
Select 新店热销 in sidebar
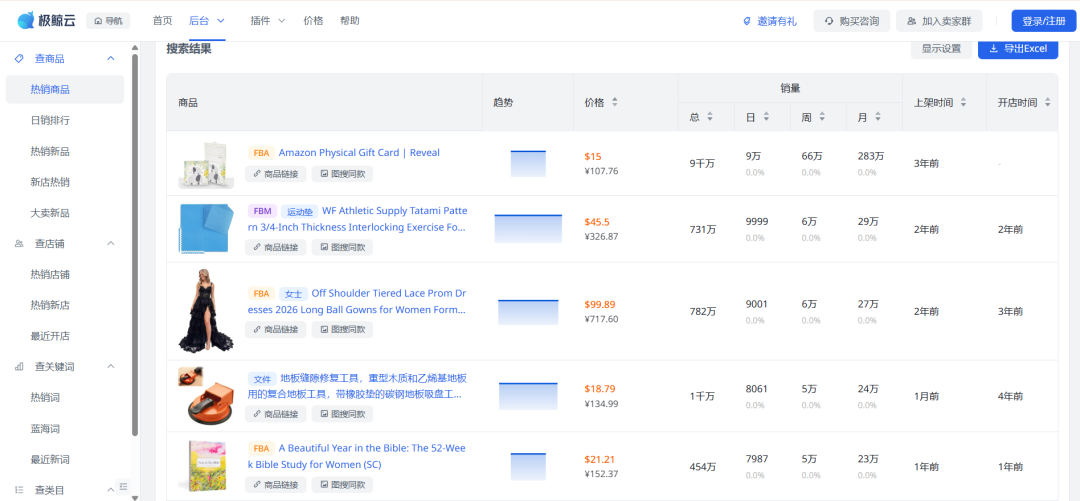pos(50,182)
